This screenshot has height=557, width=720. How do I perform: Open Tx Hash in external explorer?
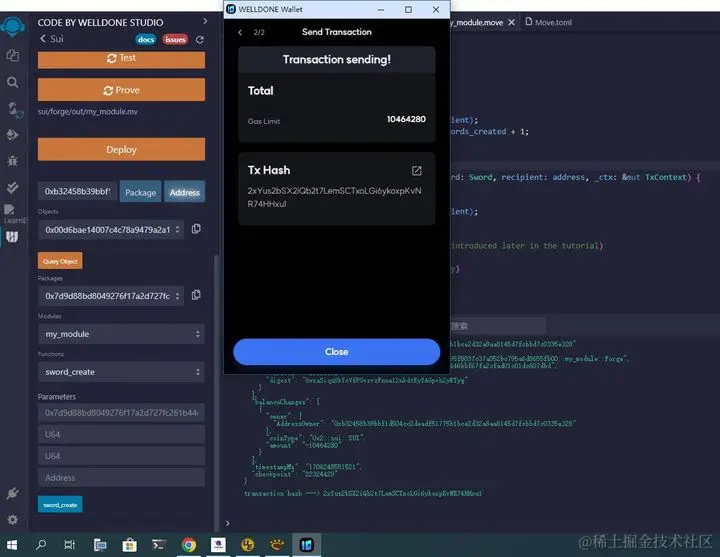(416, 171)
